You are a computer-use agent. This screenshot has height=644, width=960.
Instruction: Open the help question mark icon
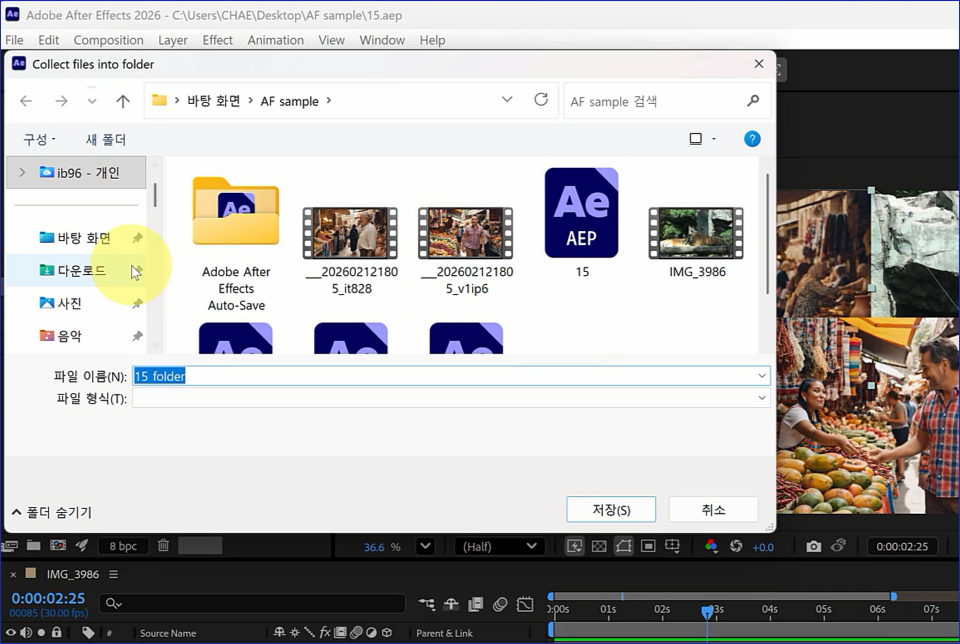click(752, 139)
